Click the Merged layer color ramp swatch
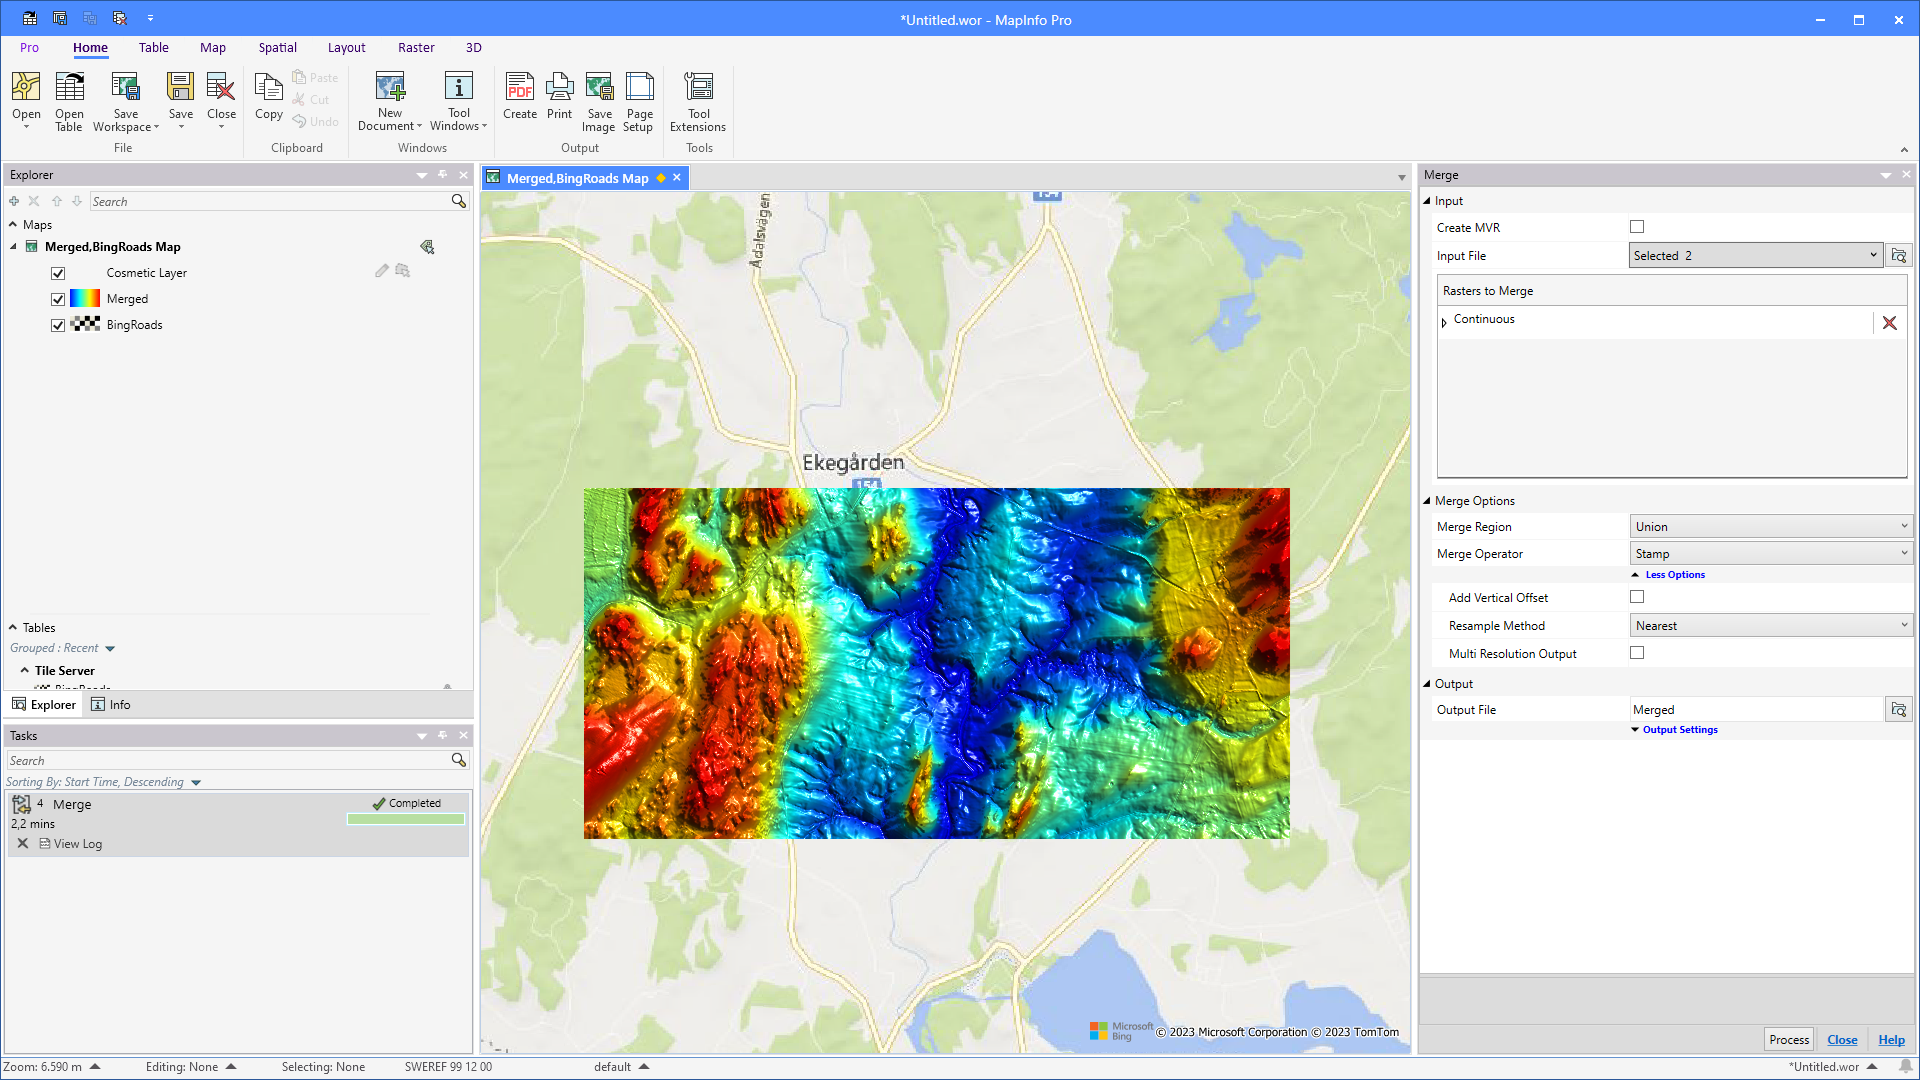This screenshot has width=1920, height=1080. 85,298
